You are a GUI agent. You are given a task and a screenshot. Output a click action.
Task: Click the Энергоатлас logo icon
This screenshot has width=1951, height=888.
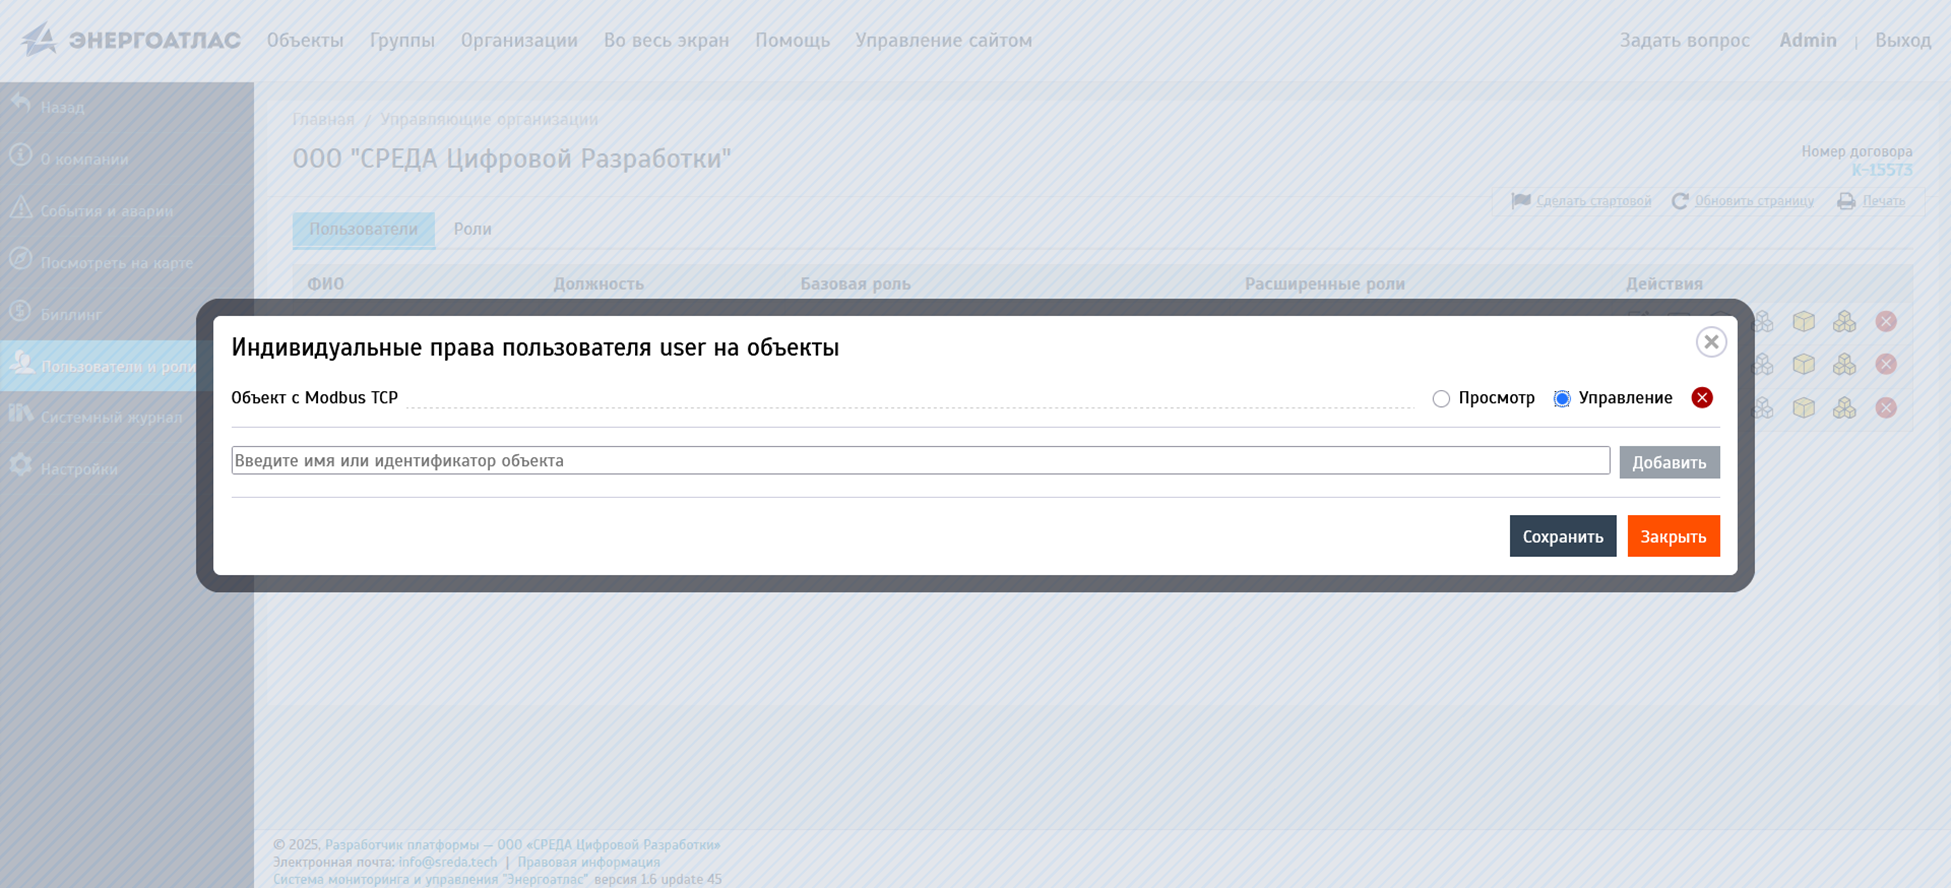[39, 40]
